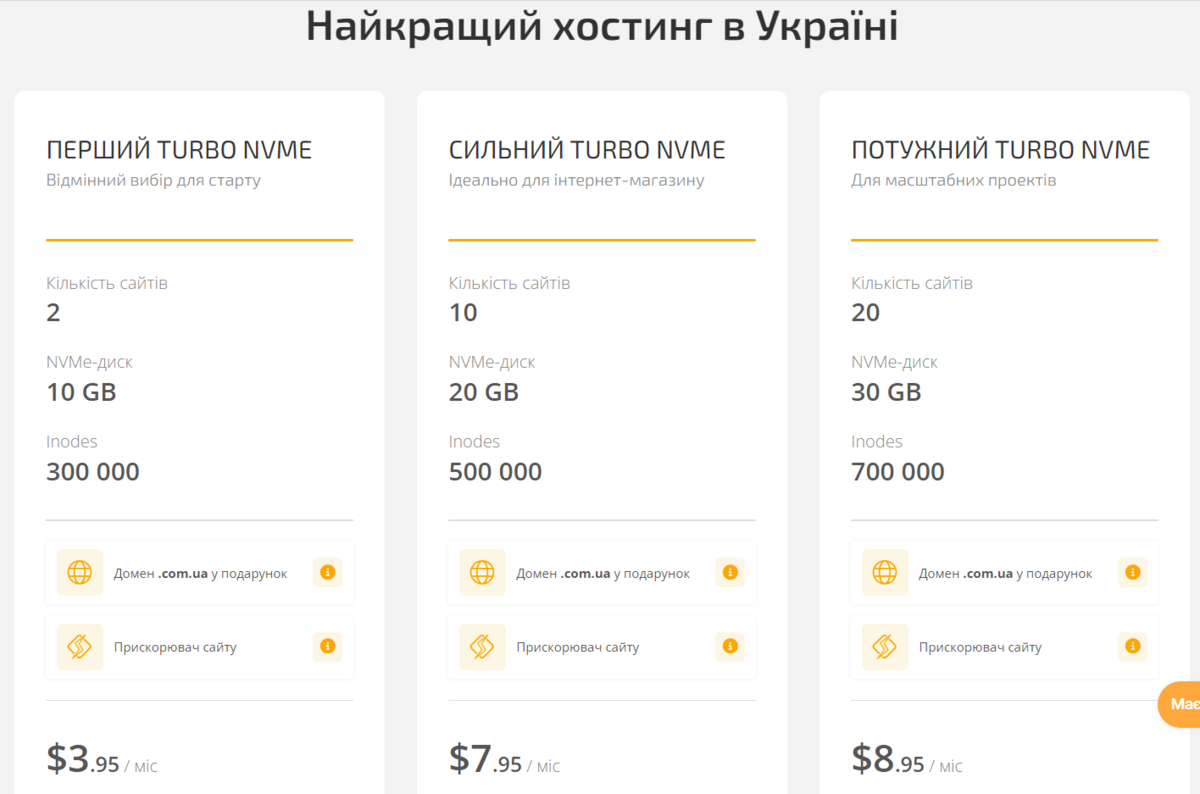Click globe icon in Сильний Turbo NVMe plan
Image resolution: width=1200 pixels, height=794 pixels.
482,573
